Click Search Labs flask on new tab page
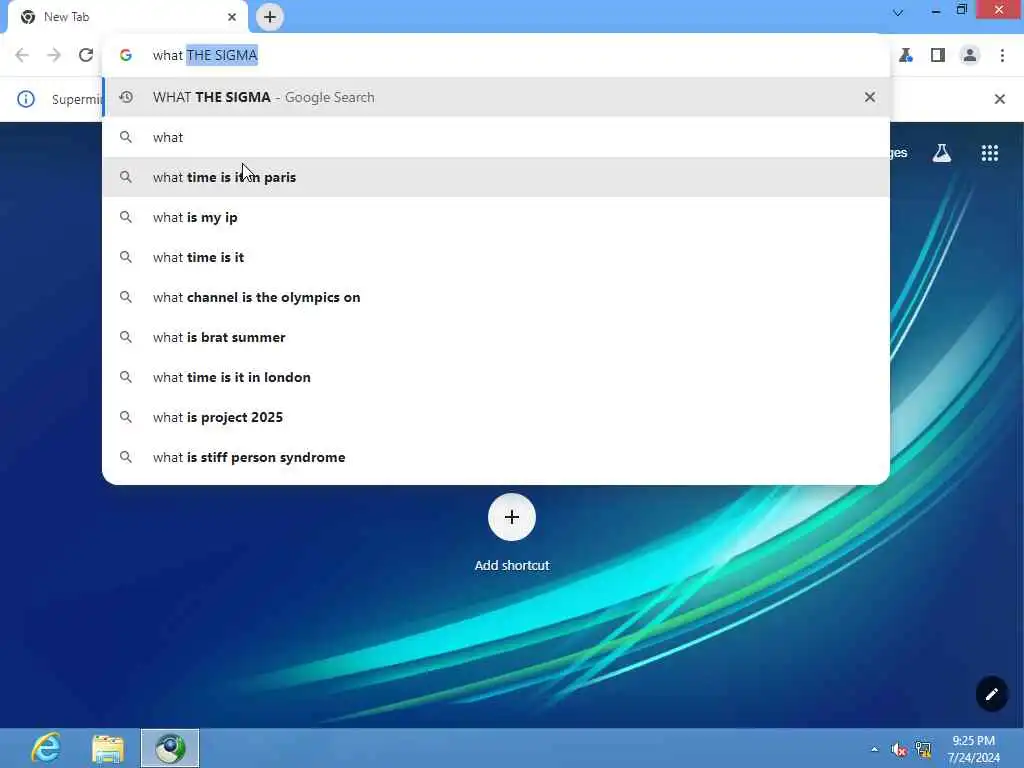1024x768 pixels. 942,153
